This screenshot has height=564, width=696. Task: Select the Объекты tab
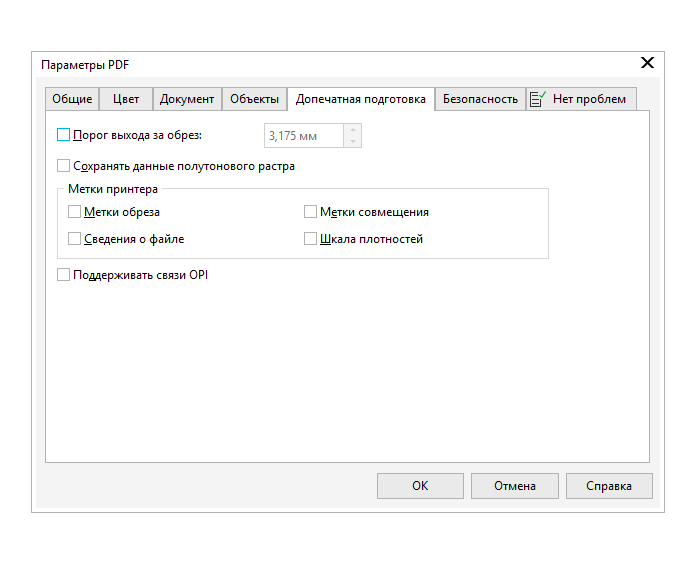pyautogui.click(x=254, y=99)
